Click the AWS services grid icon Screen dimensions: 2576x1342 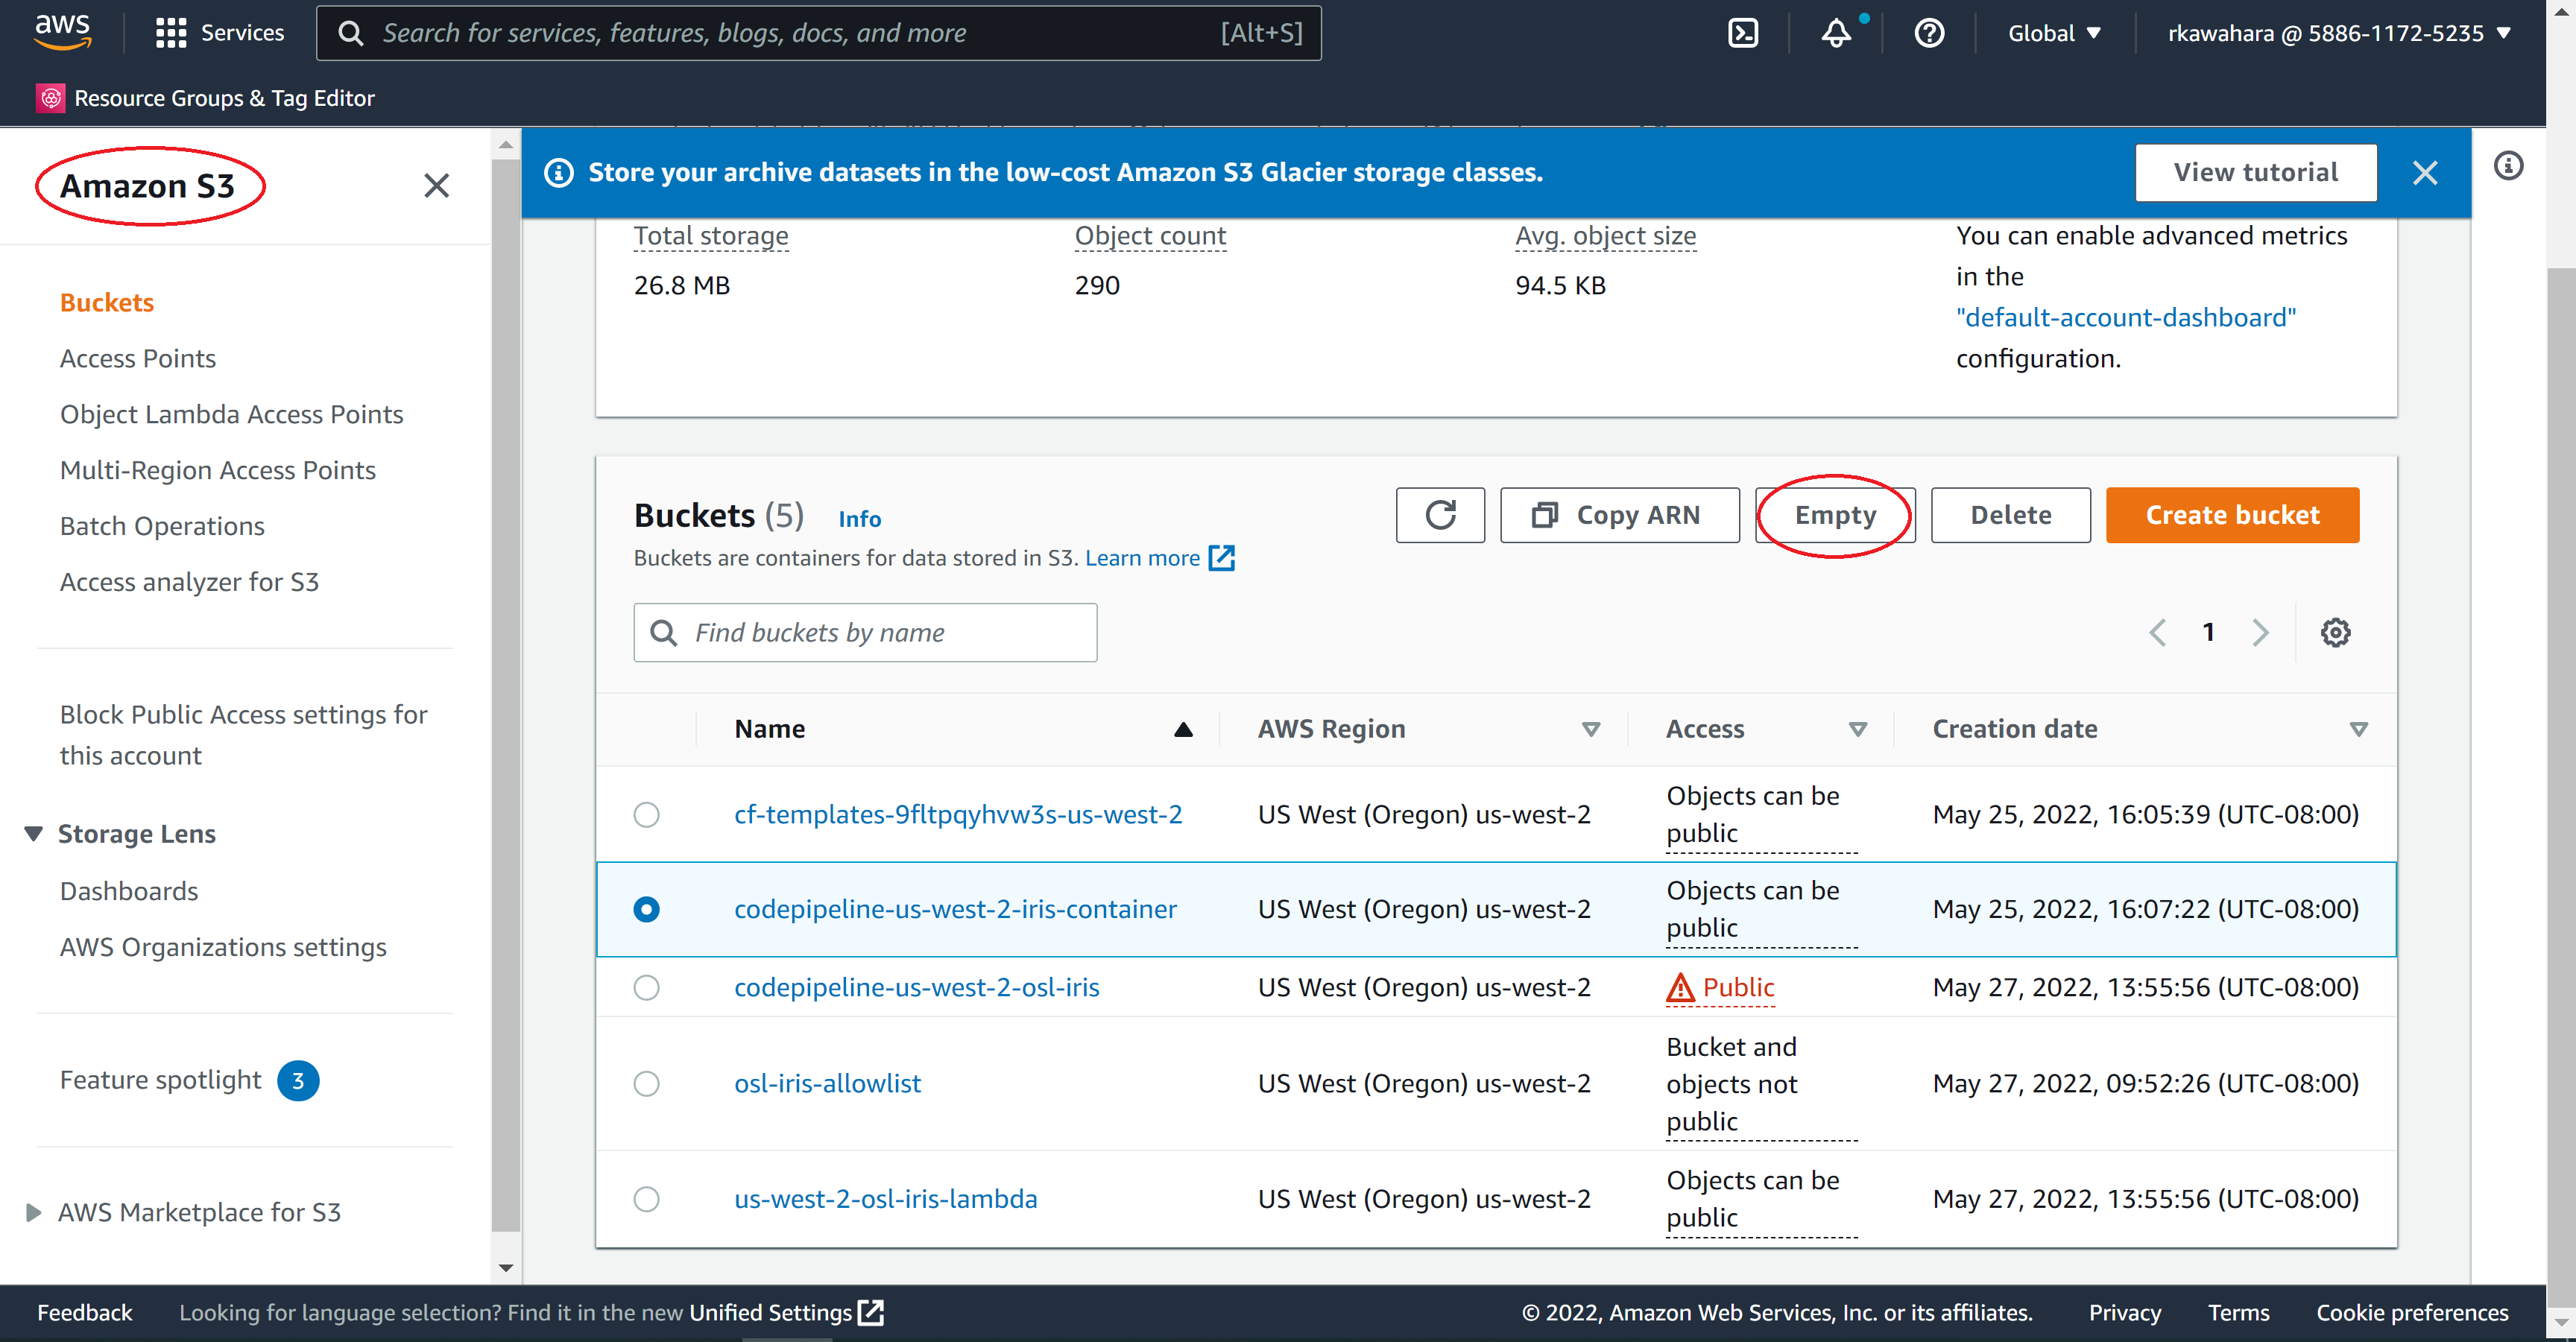click(x=171, y=31)
